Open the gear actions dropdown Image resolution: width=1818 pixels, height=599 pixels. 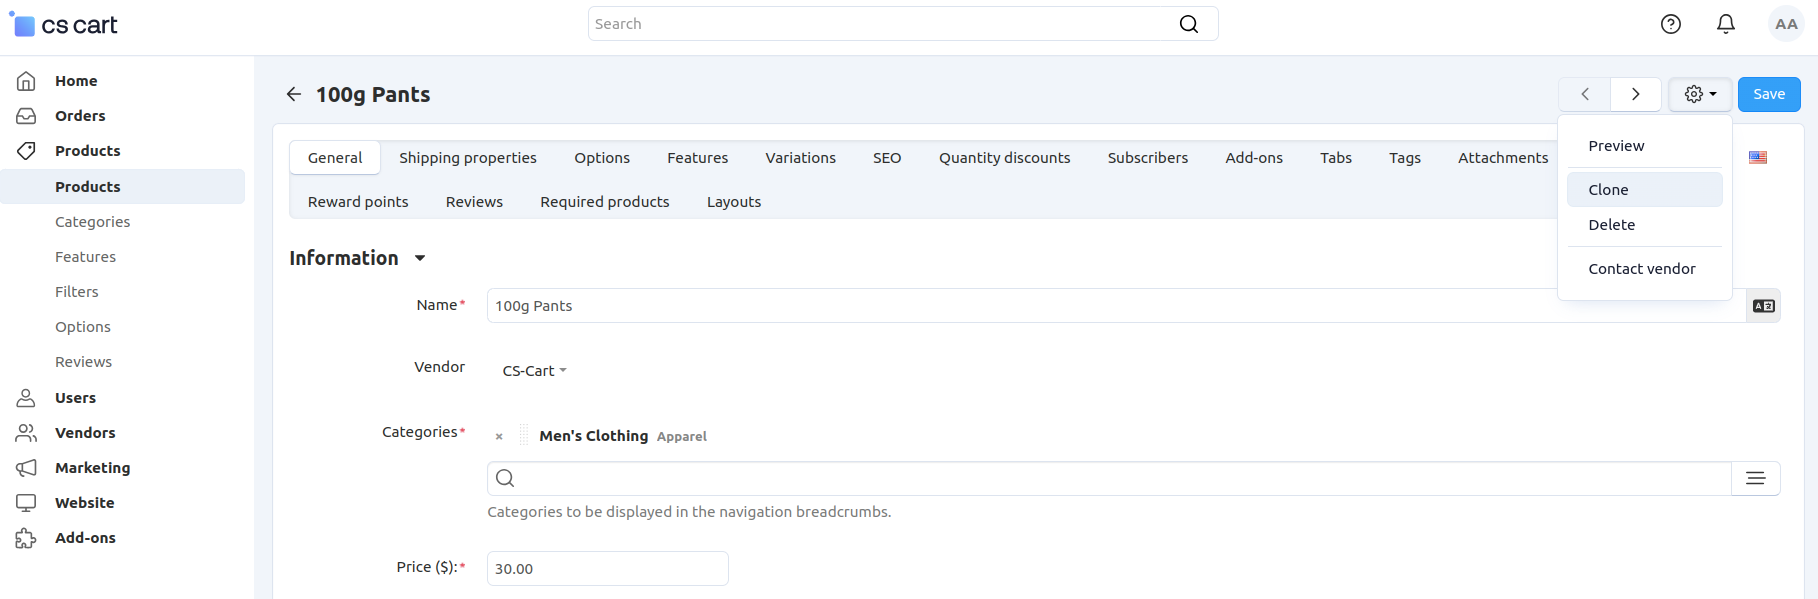pyautogui.click(x=1700, y=94)
